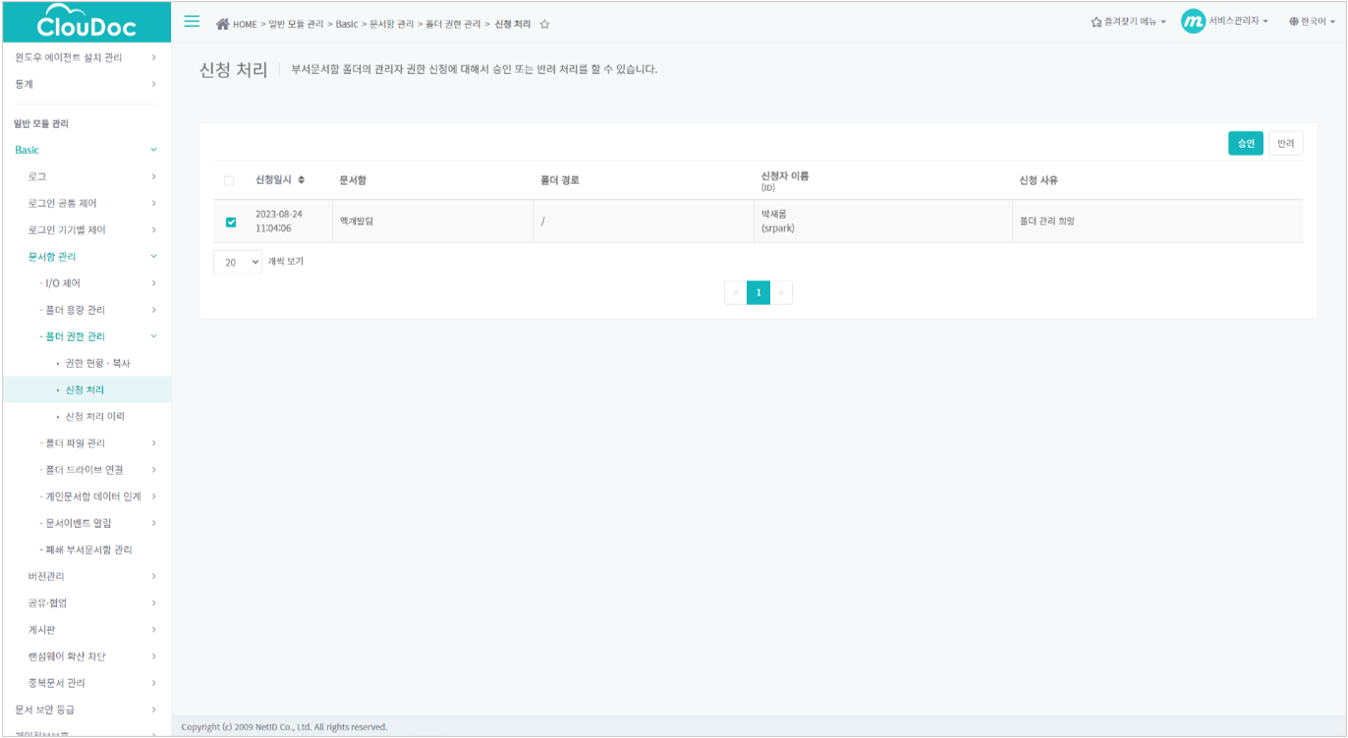Viewport: 1348px width, 738px height.
Task: Open 중복문서 관리 menu item
Action: 57,683
